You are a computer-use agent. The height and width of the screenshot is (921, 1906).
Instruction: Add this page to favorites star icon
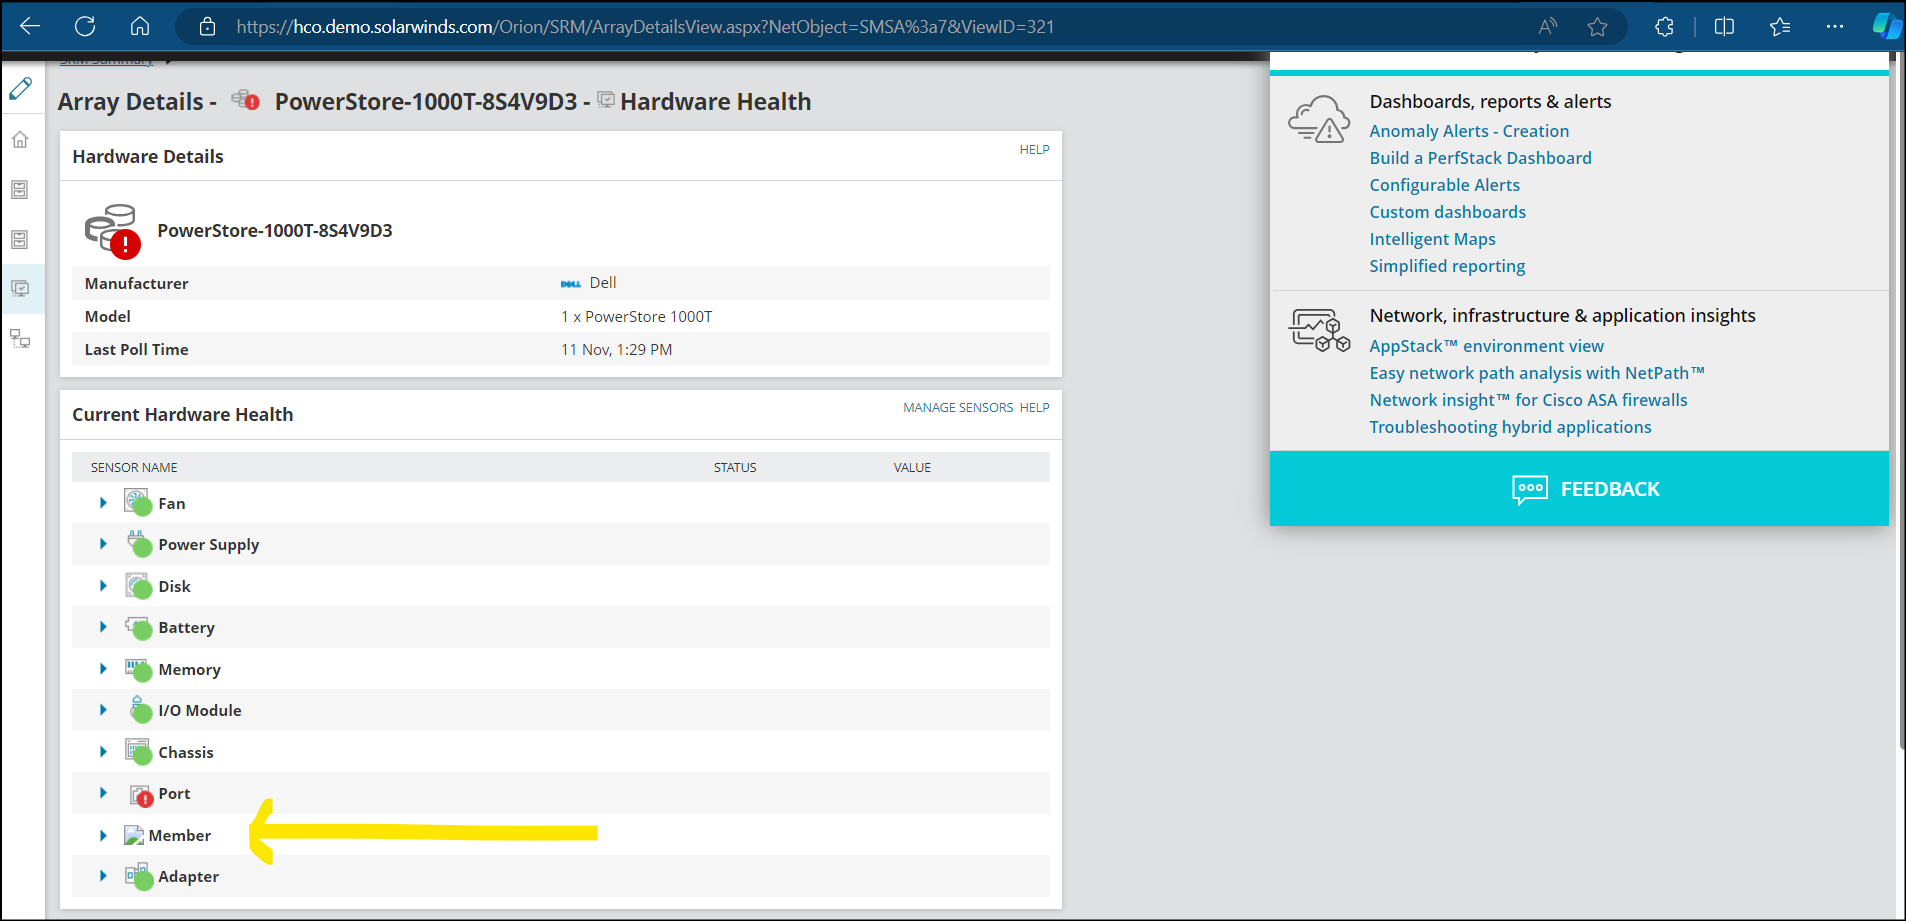(1598, 27)
